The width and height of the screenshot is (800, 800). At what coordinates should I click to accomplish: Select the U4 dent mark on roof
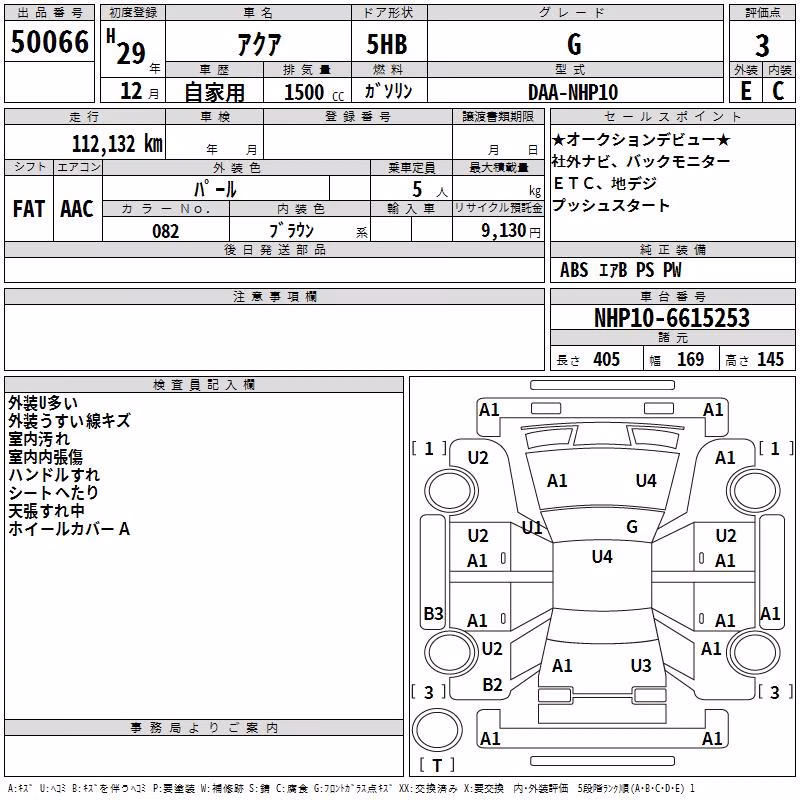click(x=602, y=557)
